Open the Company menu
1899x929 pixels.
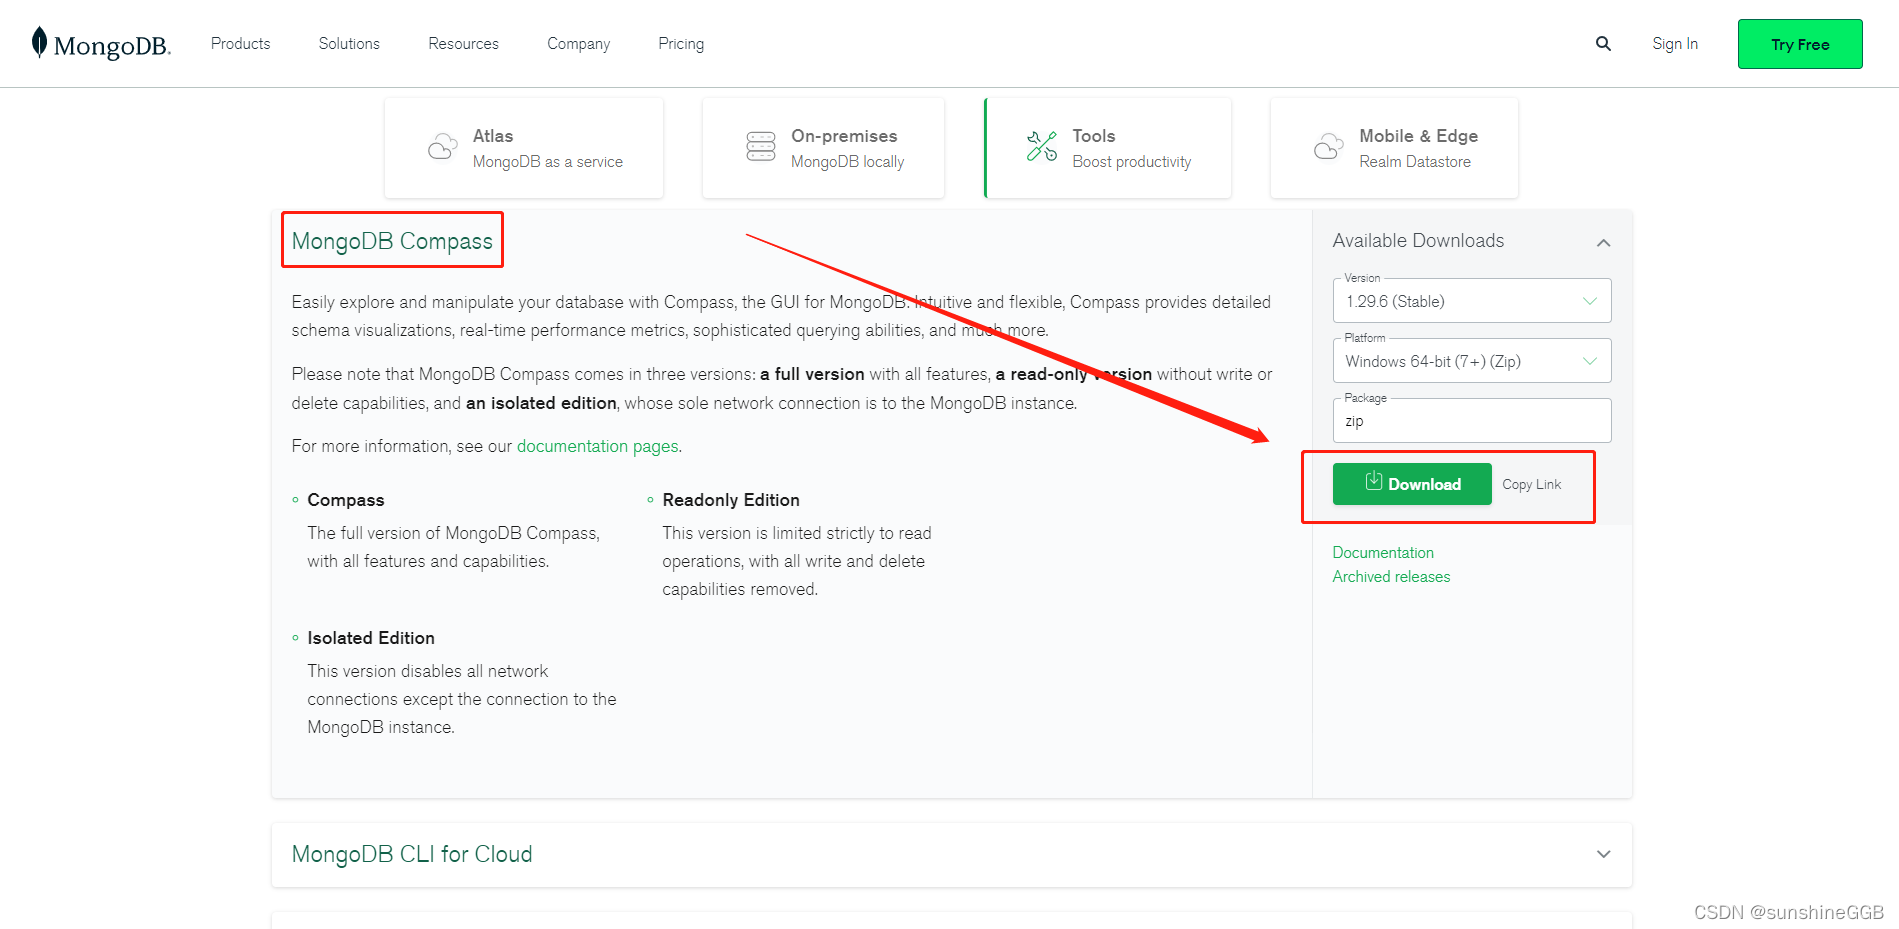point(578,44)
